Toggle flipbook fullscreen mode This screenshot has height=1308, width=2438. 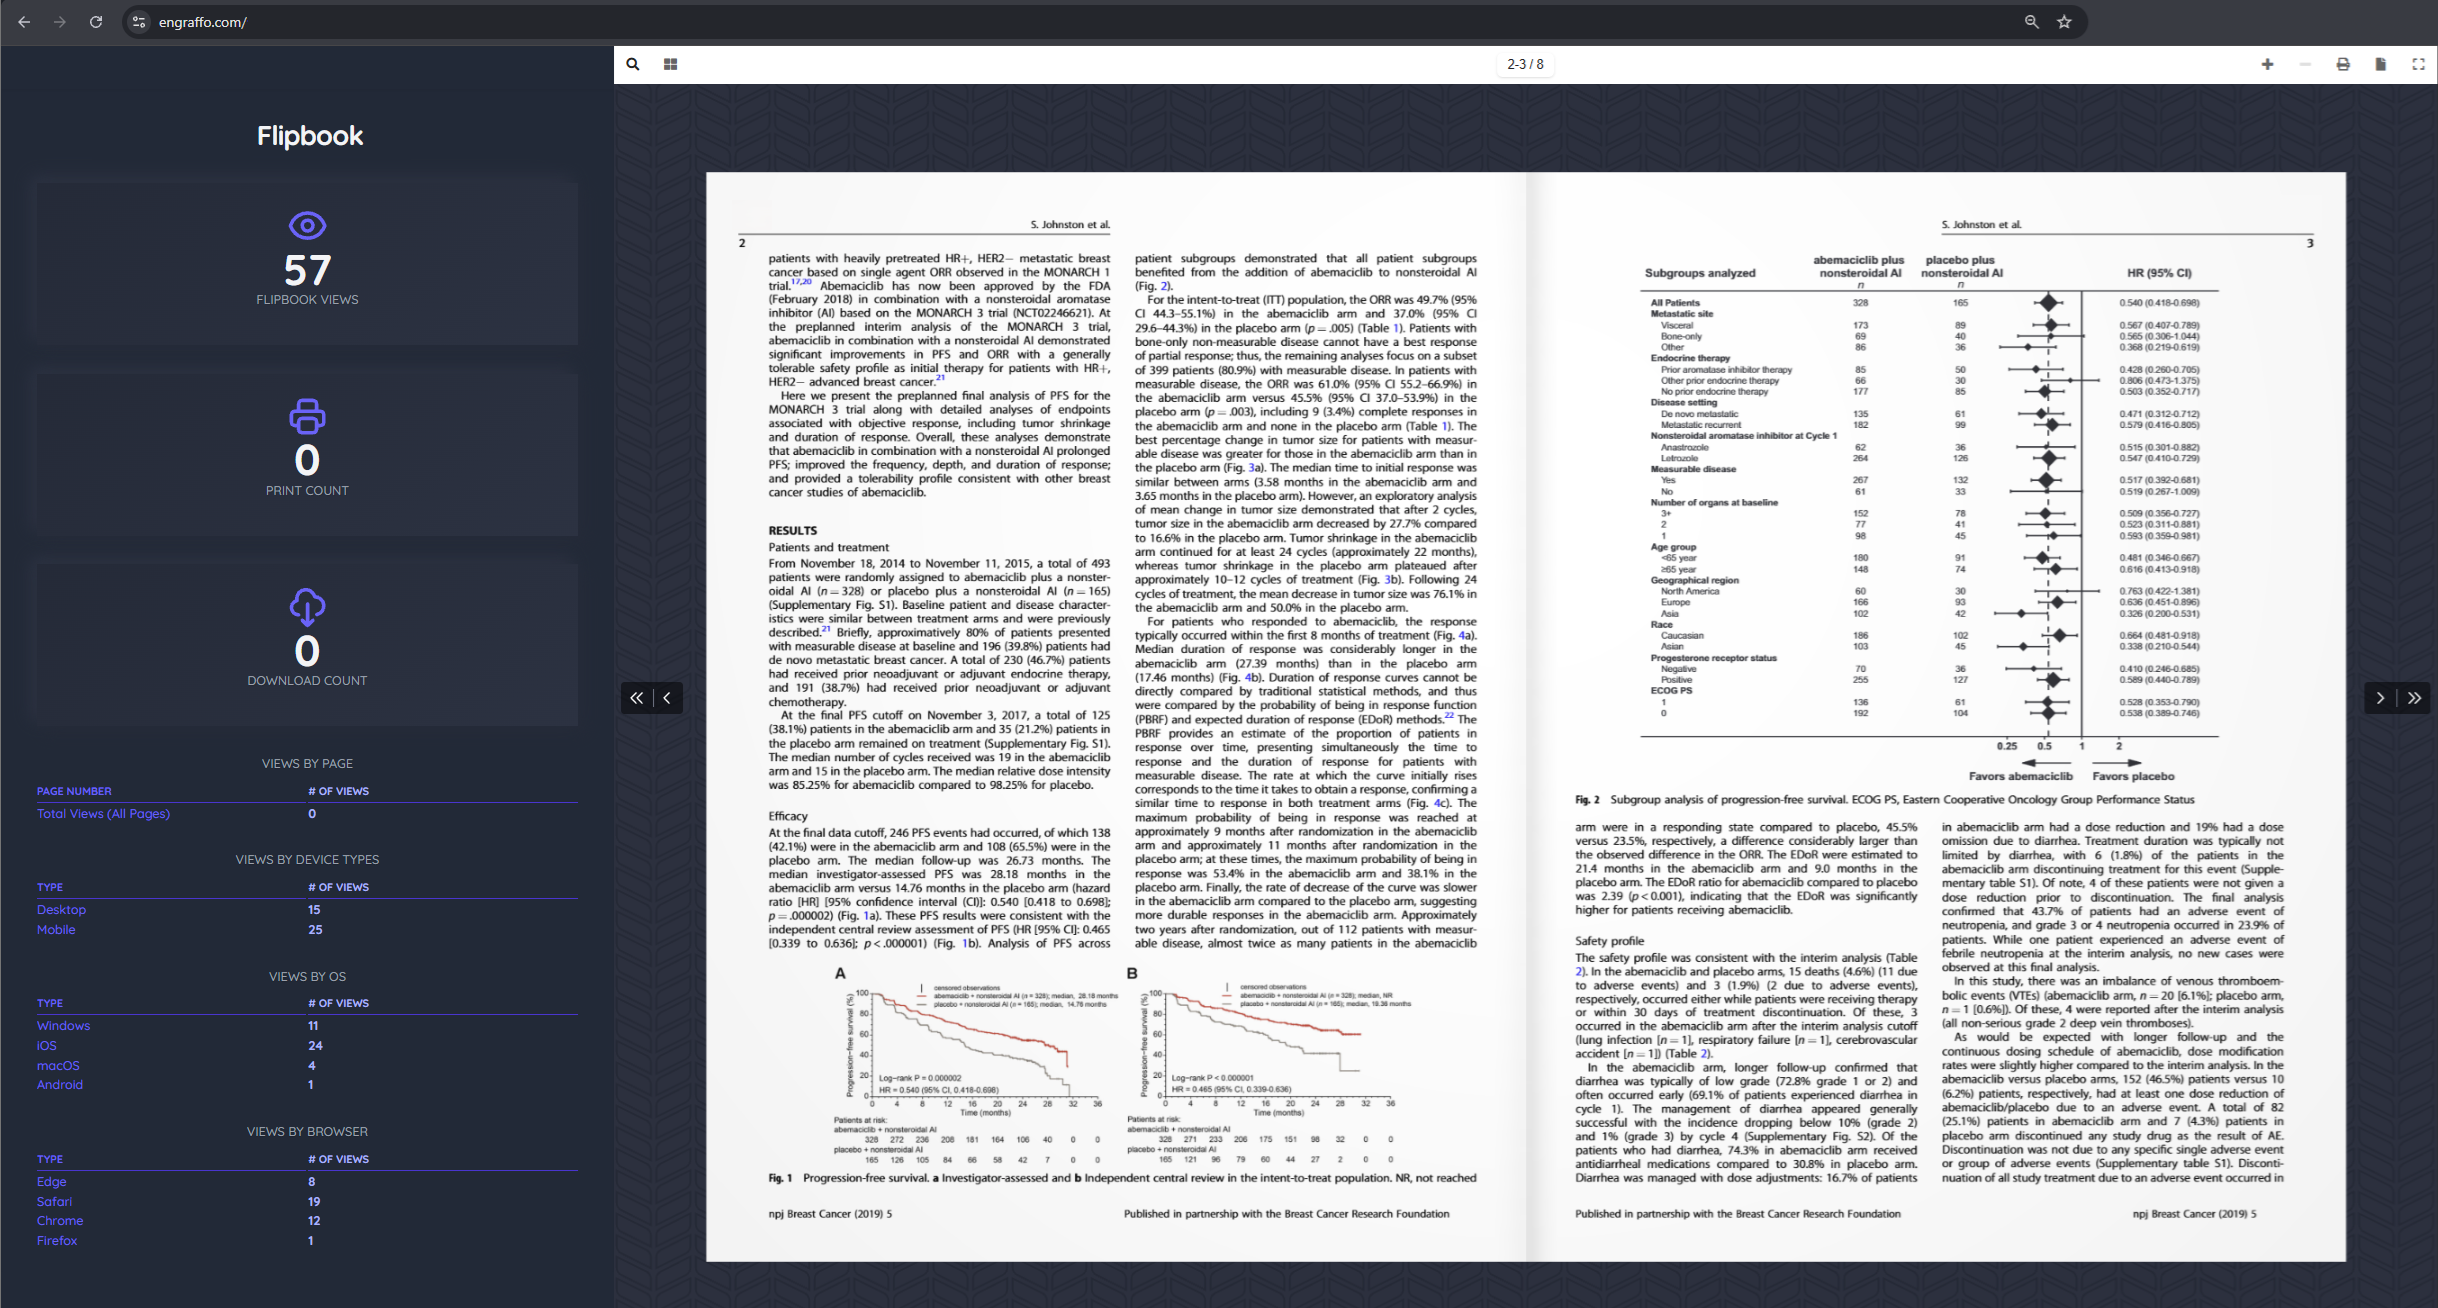(2418, 64)
